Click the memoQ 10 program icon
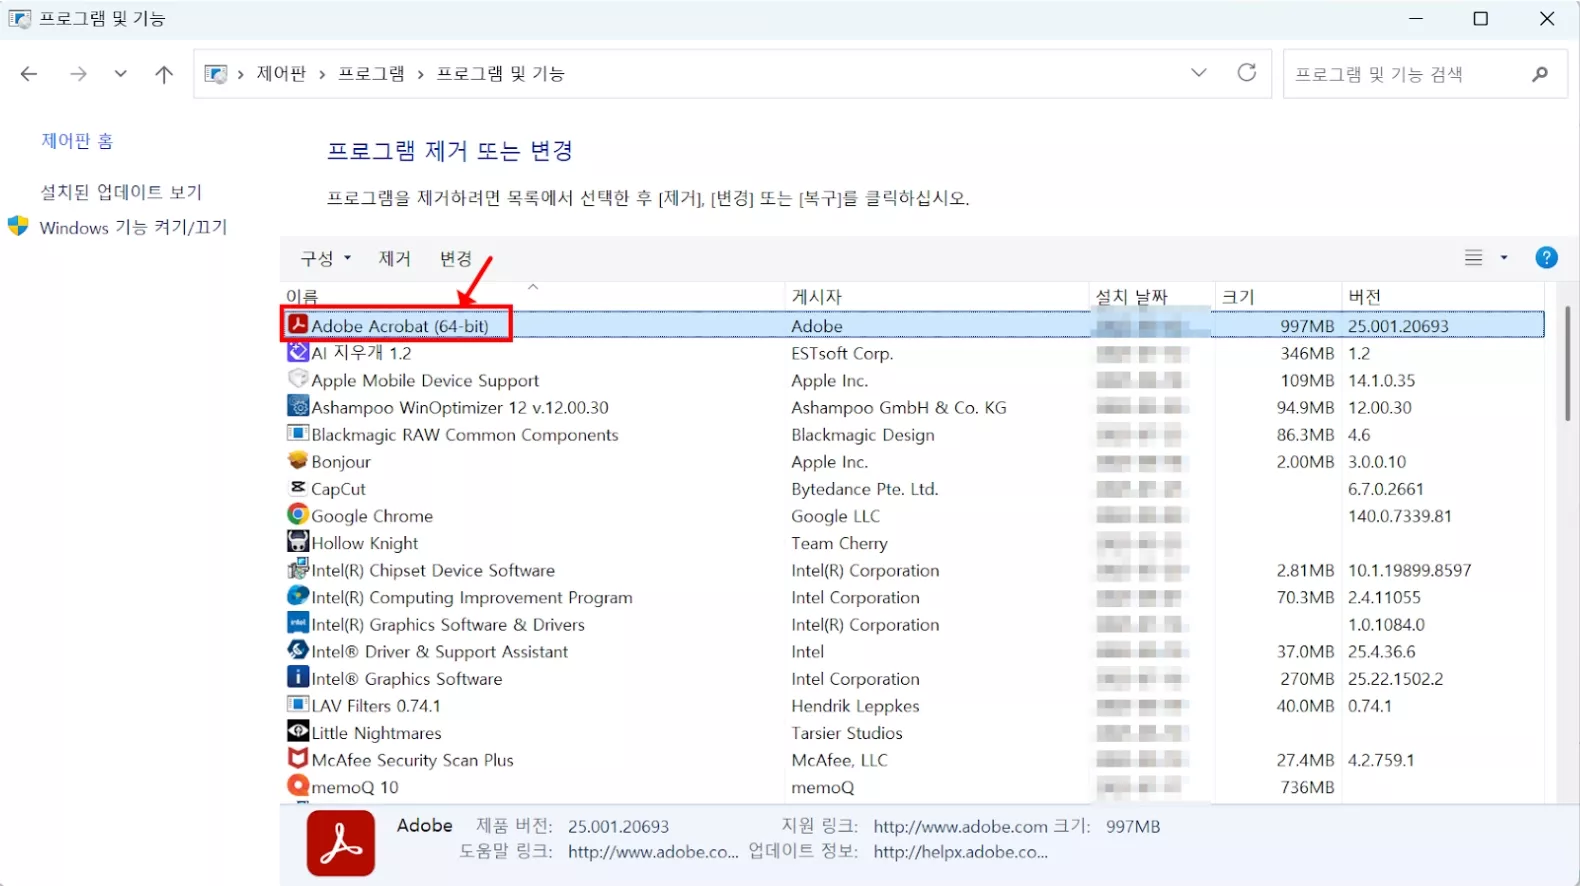 [x=297, y=785]
